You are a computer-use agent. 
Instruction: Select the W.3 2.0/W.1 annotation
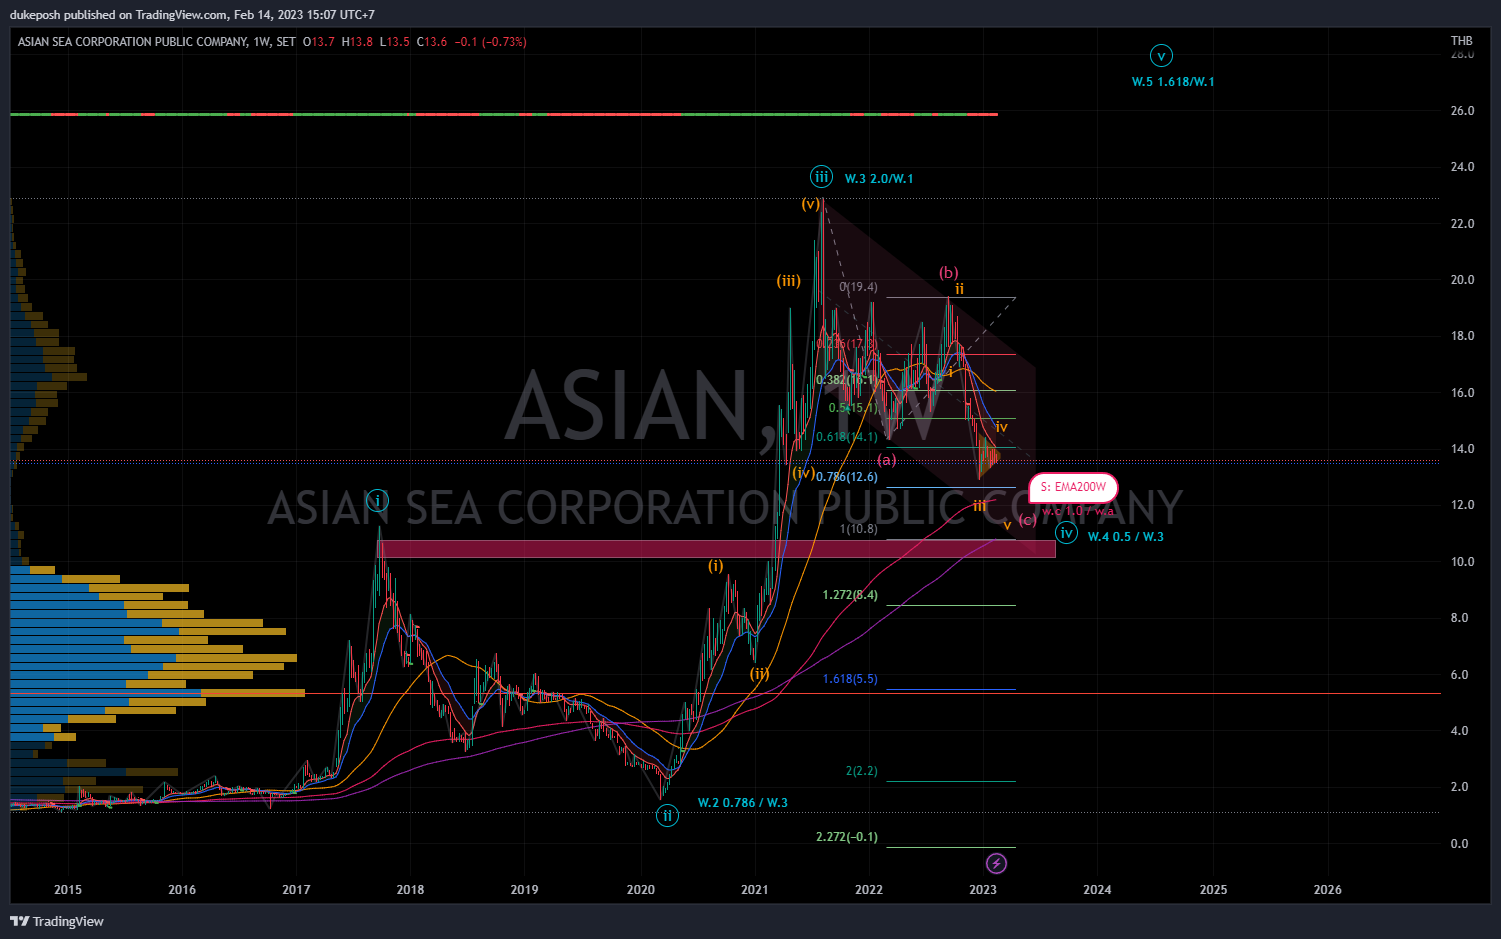pos(879,178)
